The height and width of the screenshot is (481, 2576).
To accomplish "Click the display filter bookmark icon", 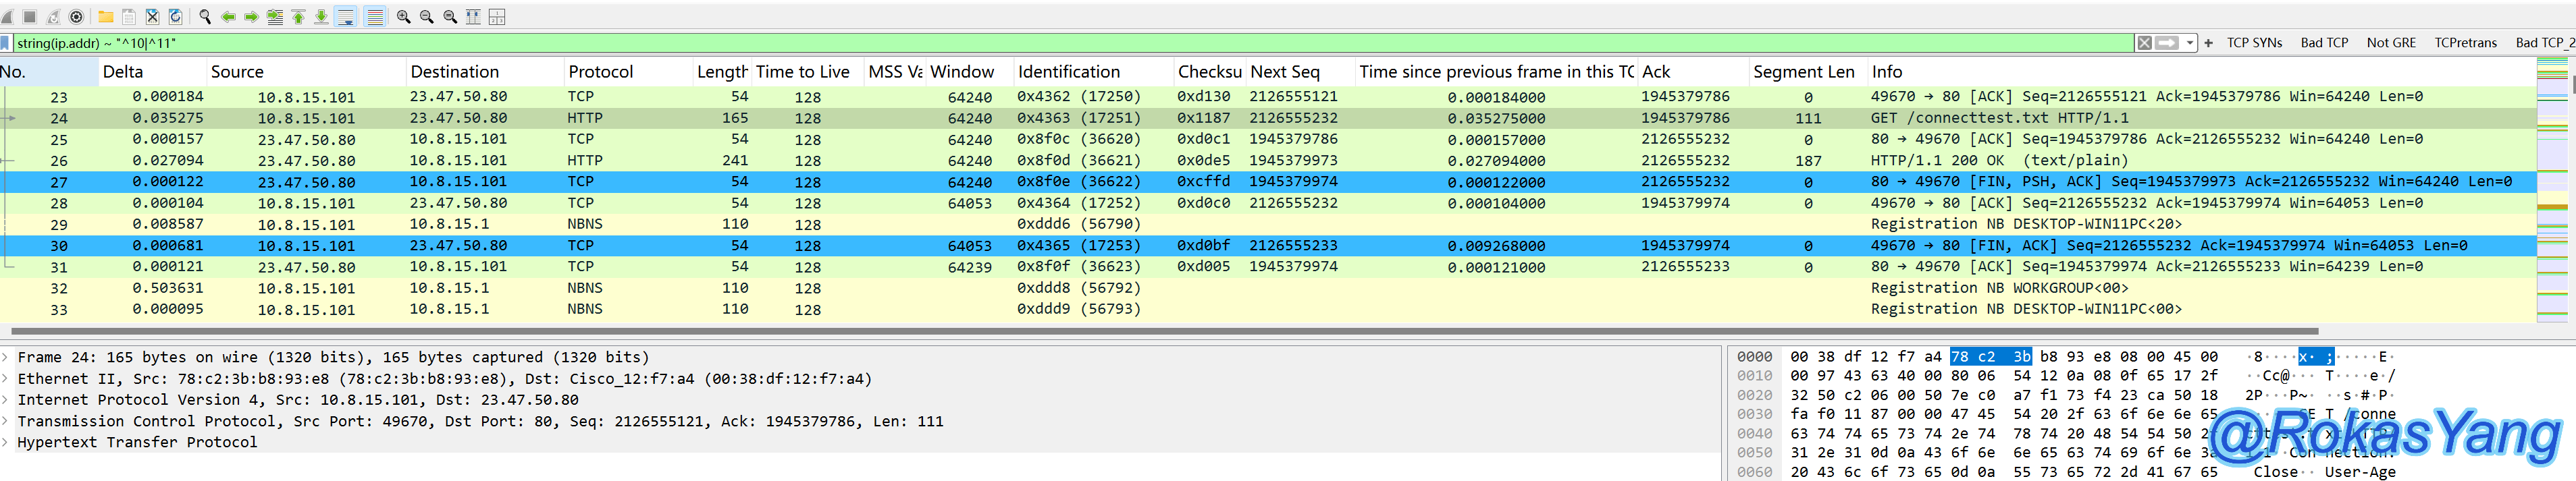I will [x=6, y=43].
